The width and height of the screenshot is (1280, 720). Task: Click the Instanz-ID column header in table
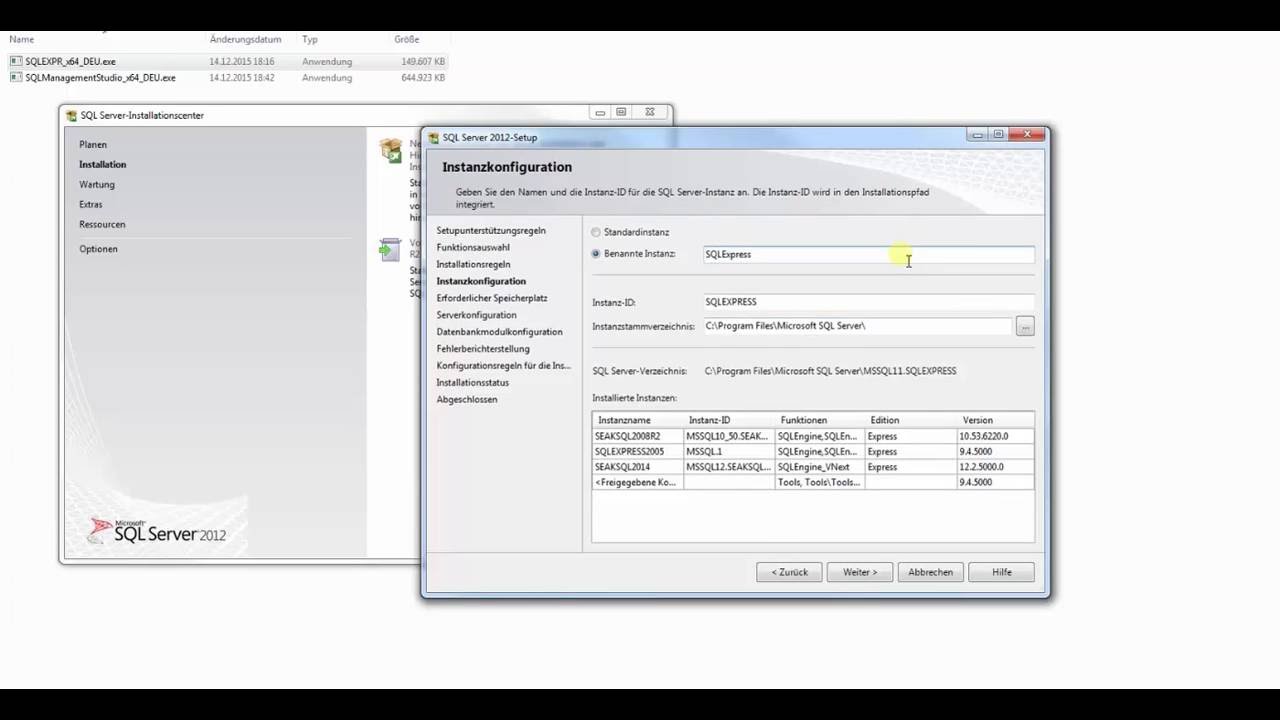point(729,420)
